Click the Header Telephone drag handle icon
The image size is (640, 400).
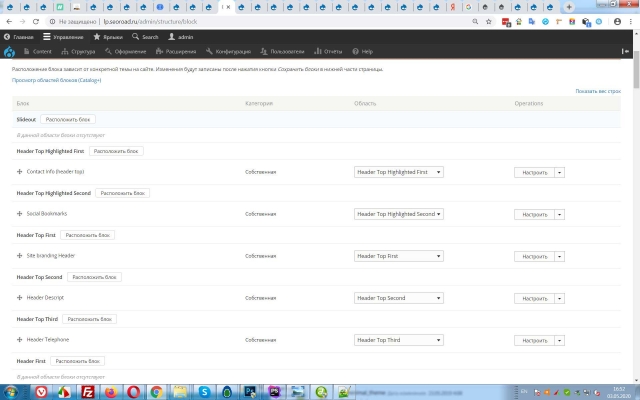(20, 340)
